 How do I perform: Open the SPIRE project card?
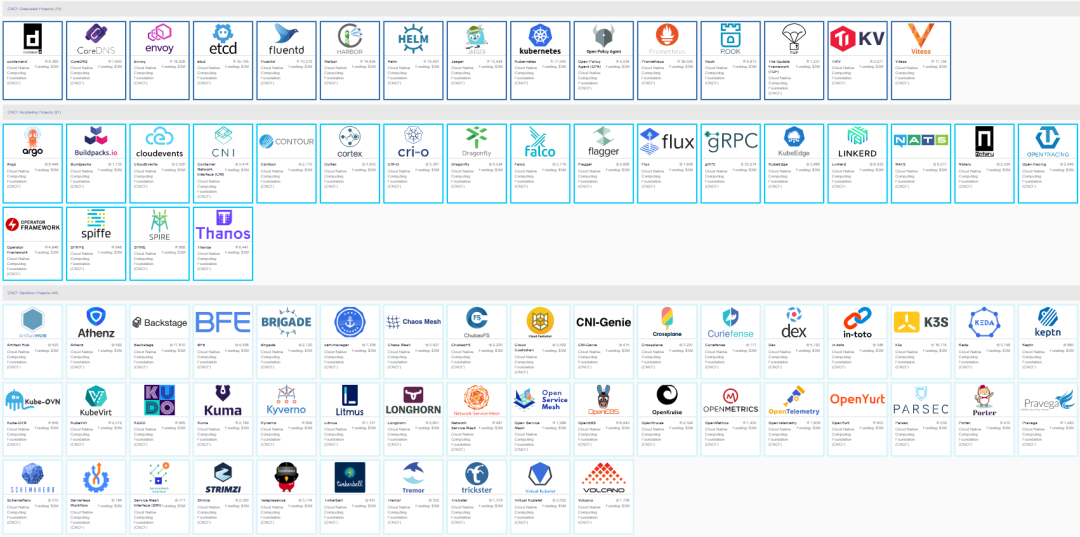160,244
